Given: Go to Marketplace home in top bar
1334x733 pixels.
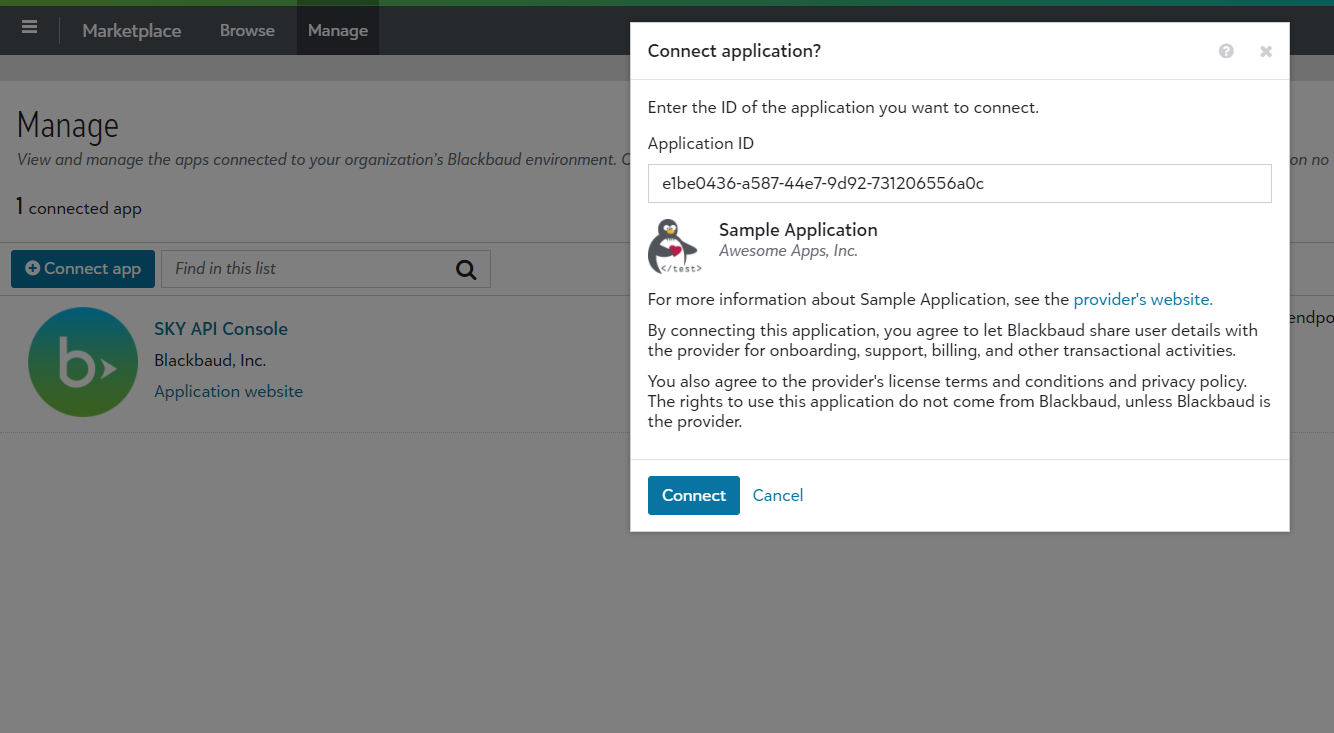Looking at the screenshot, I should 132,31.
